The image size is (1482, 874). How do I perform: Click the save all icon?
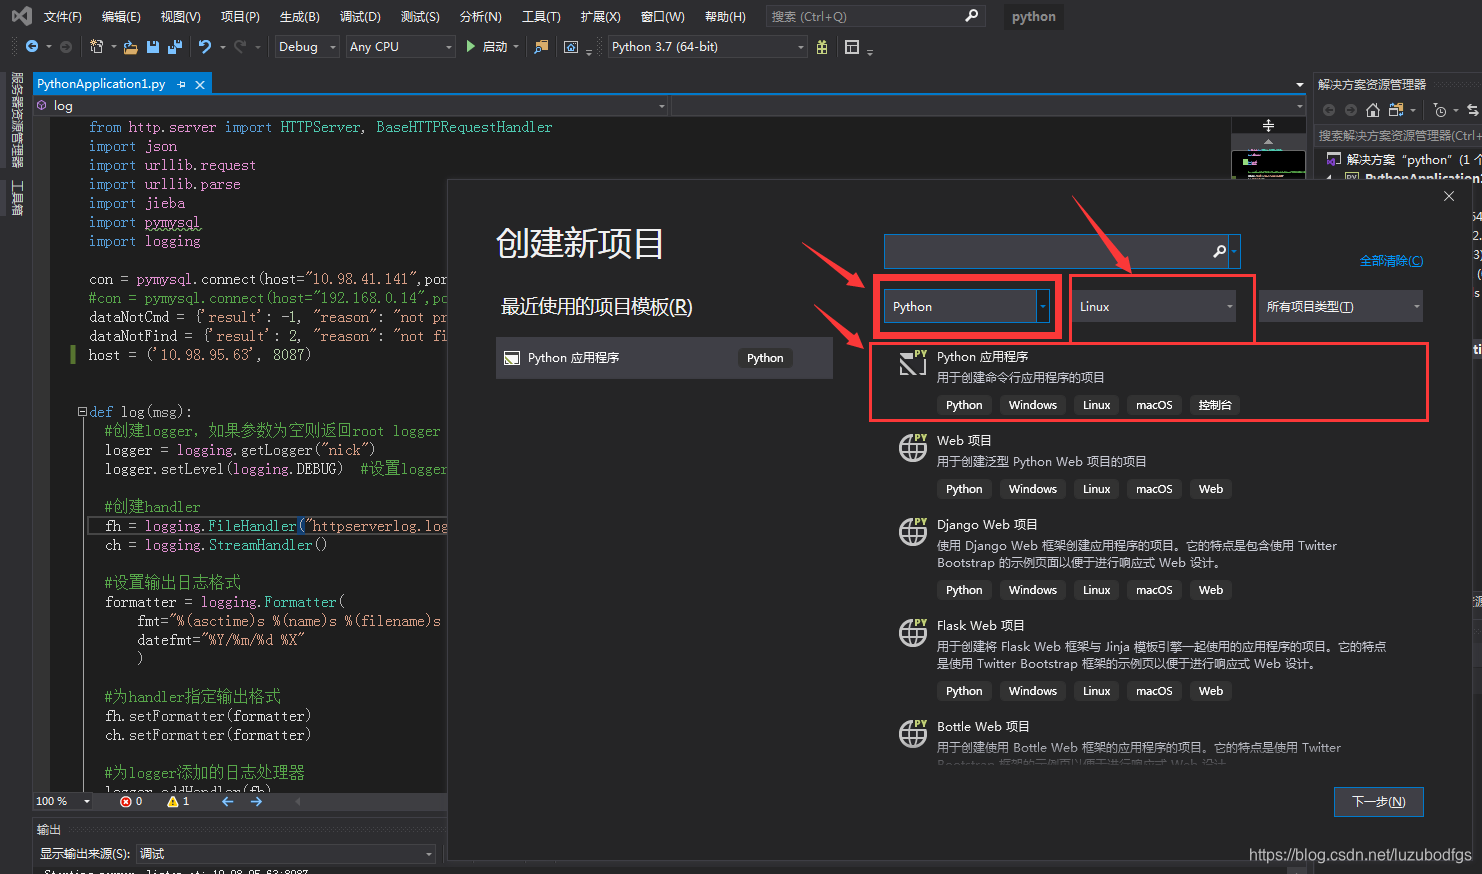tap(175, 46)
